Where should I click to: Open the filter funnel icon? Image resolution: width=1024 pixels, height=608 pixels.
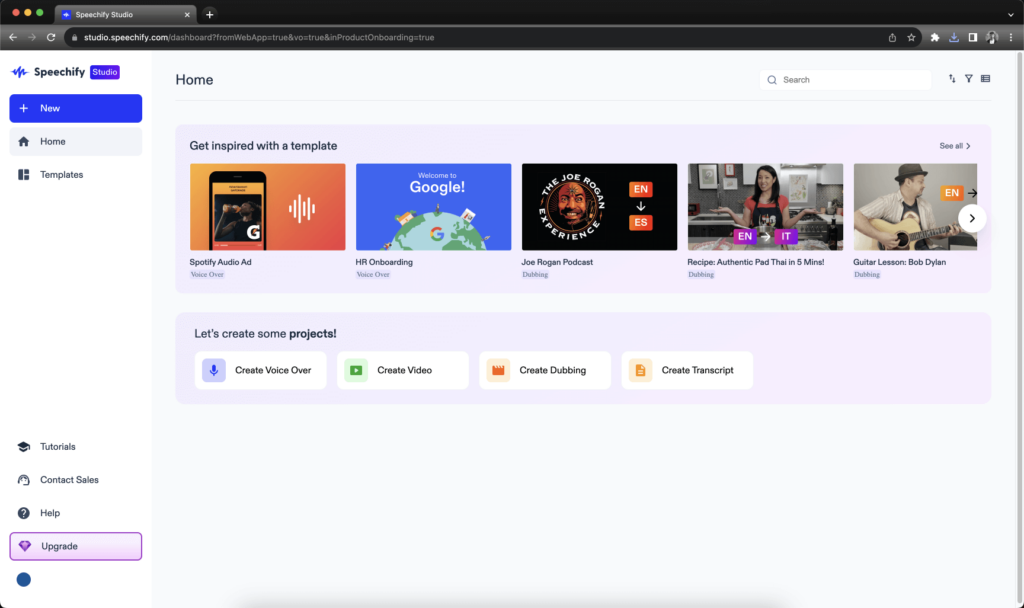pos(969,79)
